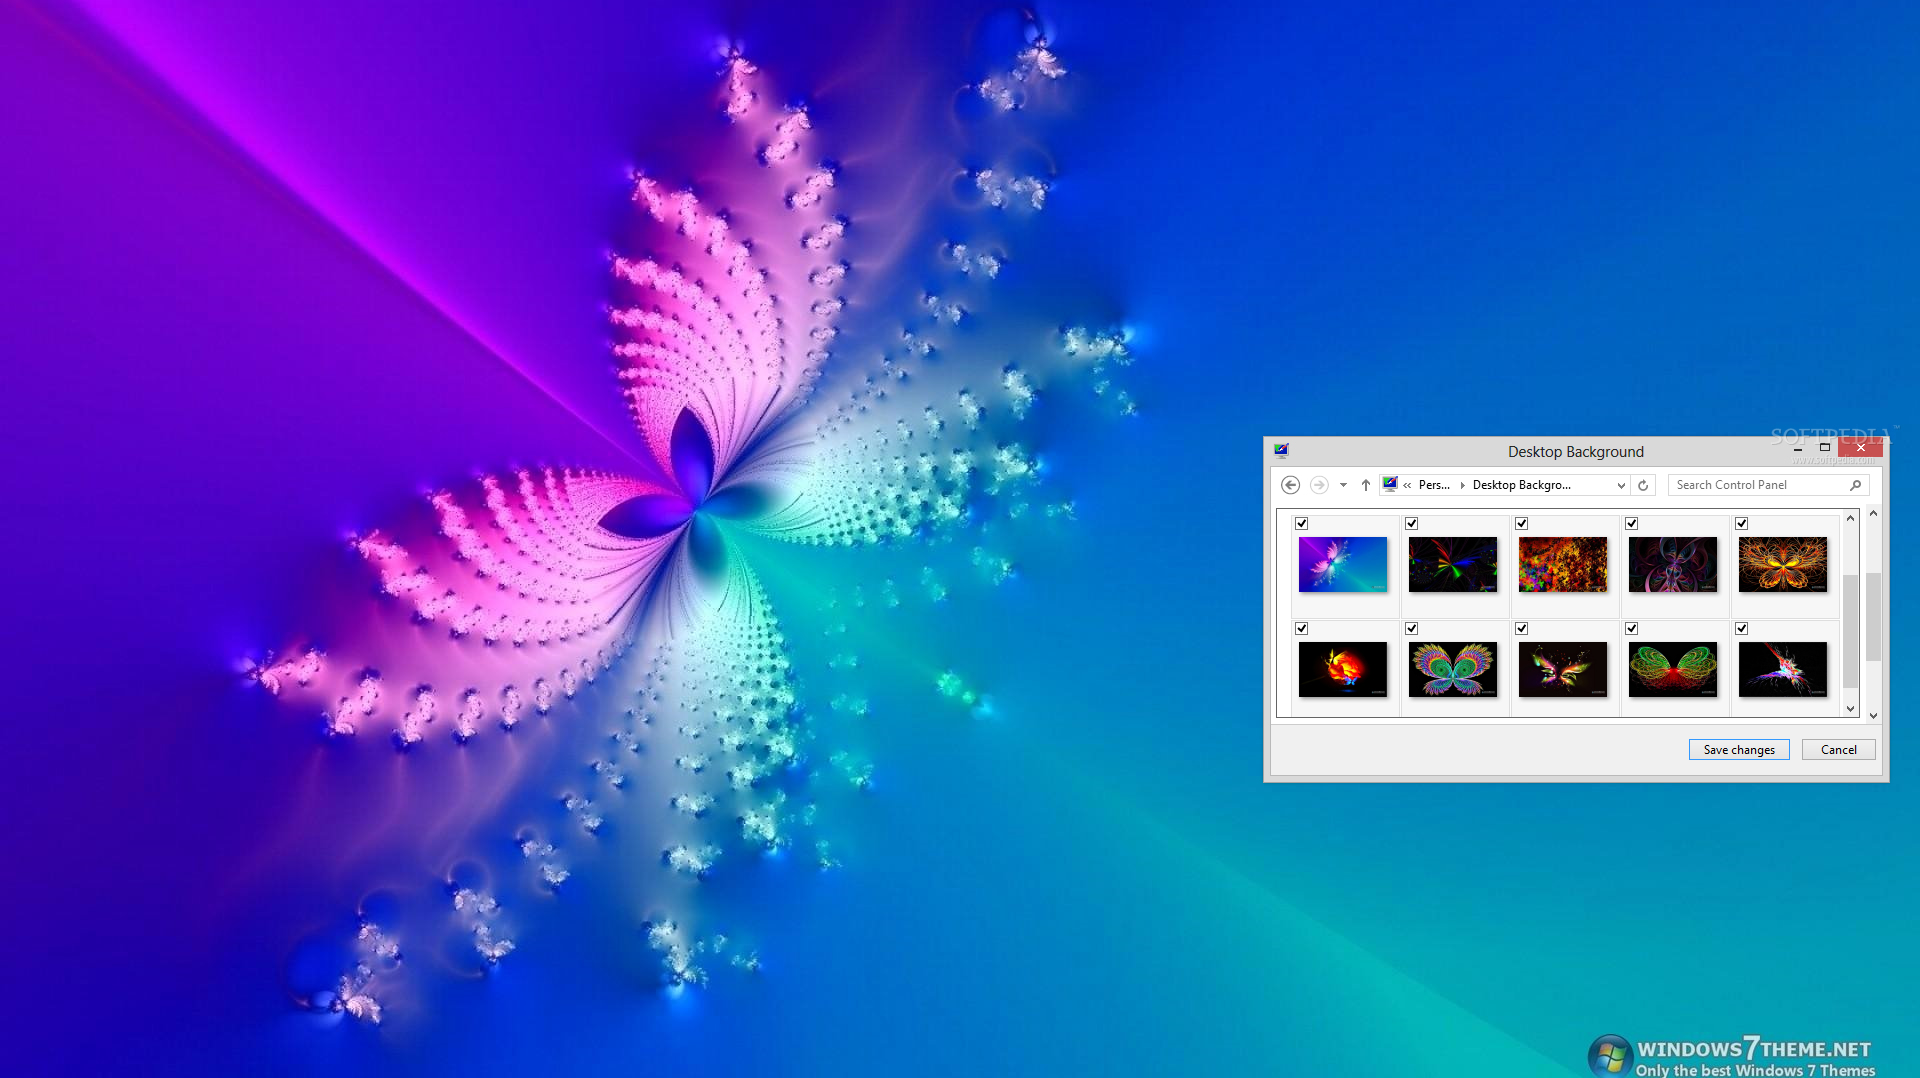Click the Personalization icon in address bar
1920x1078 pixels.
[x=1390, y=484]
